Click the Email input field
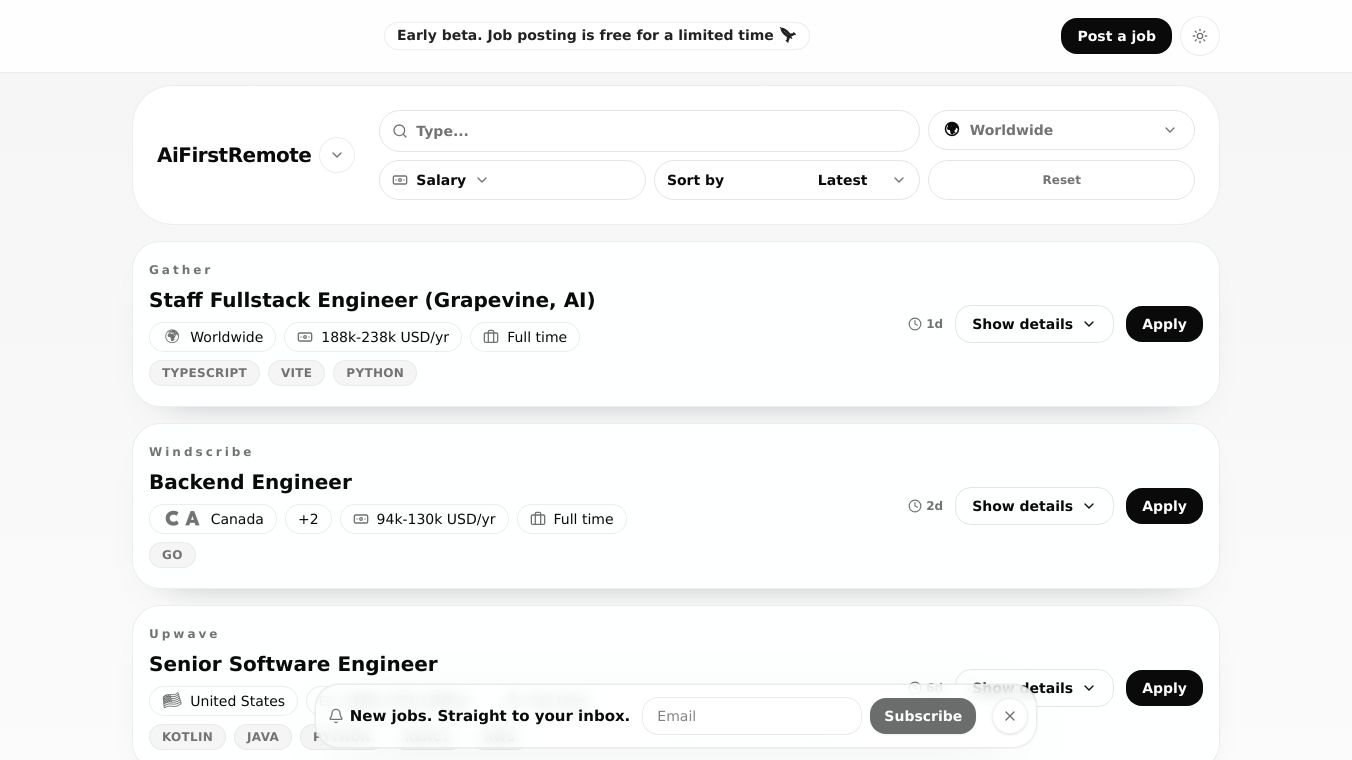 pyautogui.click(x=751, y=716)
